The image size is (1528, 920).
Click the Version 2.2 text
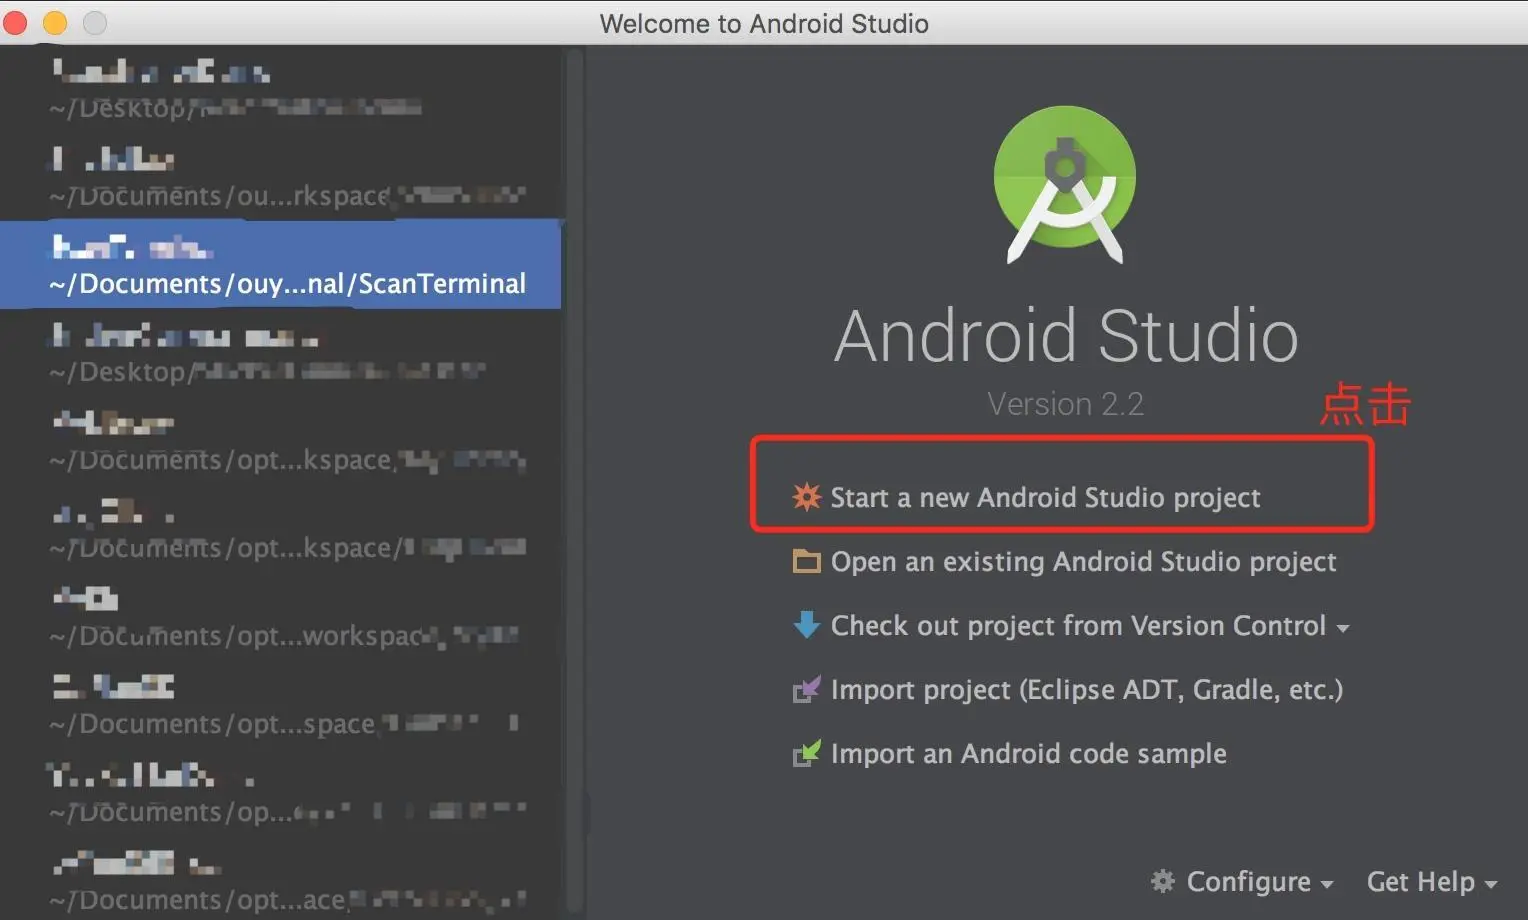pos(1065,404)
